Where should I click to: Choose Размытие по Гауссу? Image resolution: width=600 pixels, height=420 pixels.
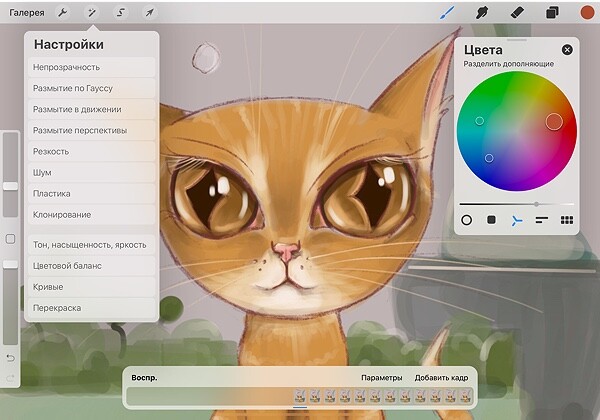[91, 88]
